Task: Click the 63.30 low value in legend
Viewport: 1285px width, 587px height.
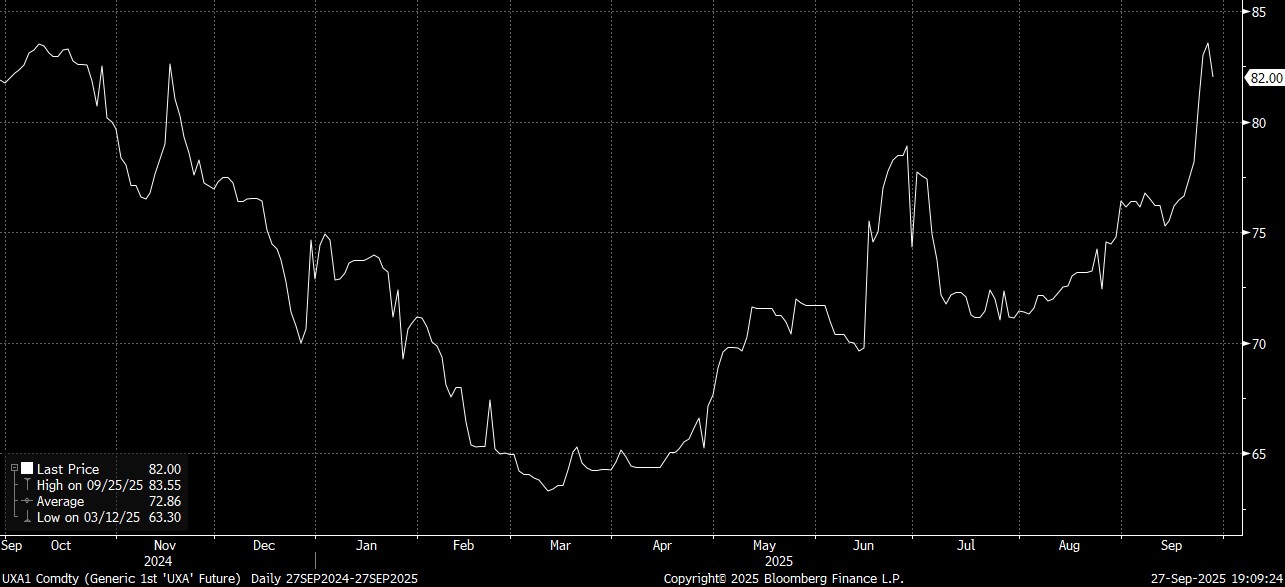Action: [x=164, y=517]
